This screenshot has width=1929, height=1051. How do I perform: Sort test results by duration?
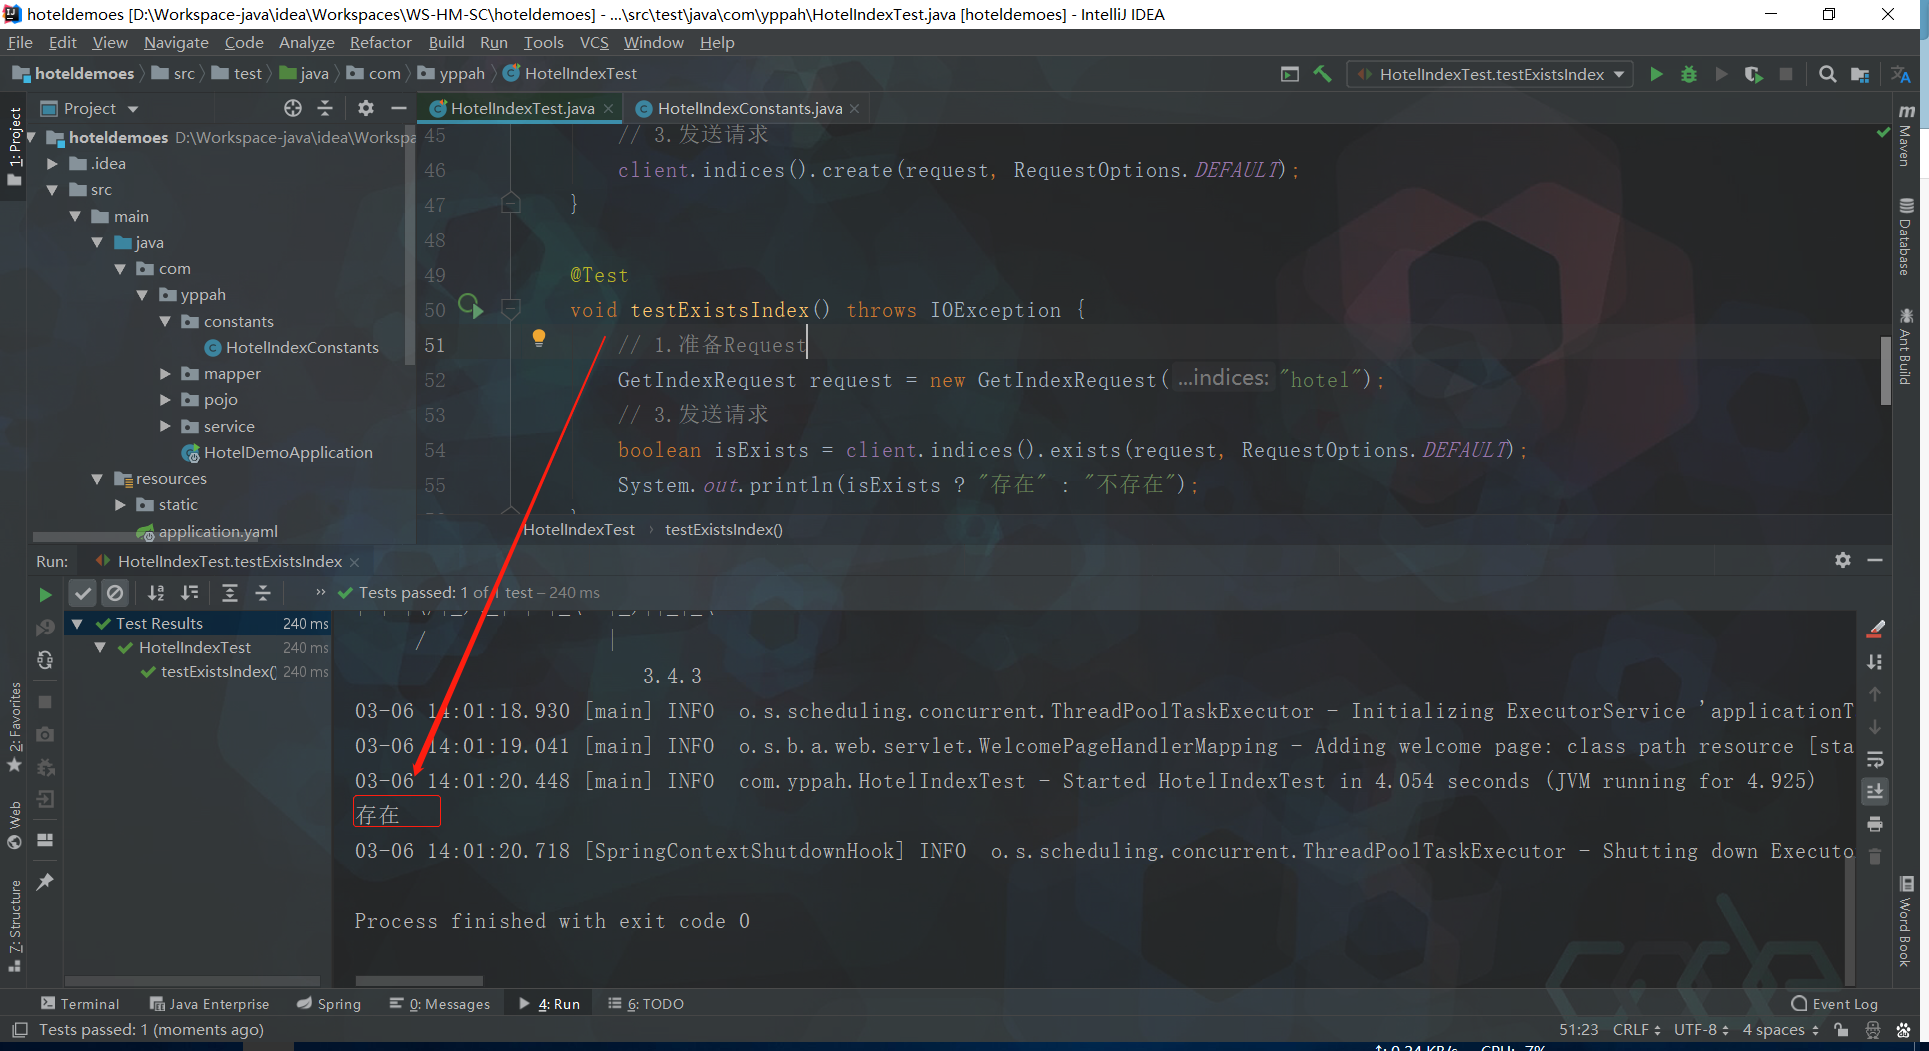click(x=190, y=593)
